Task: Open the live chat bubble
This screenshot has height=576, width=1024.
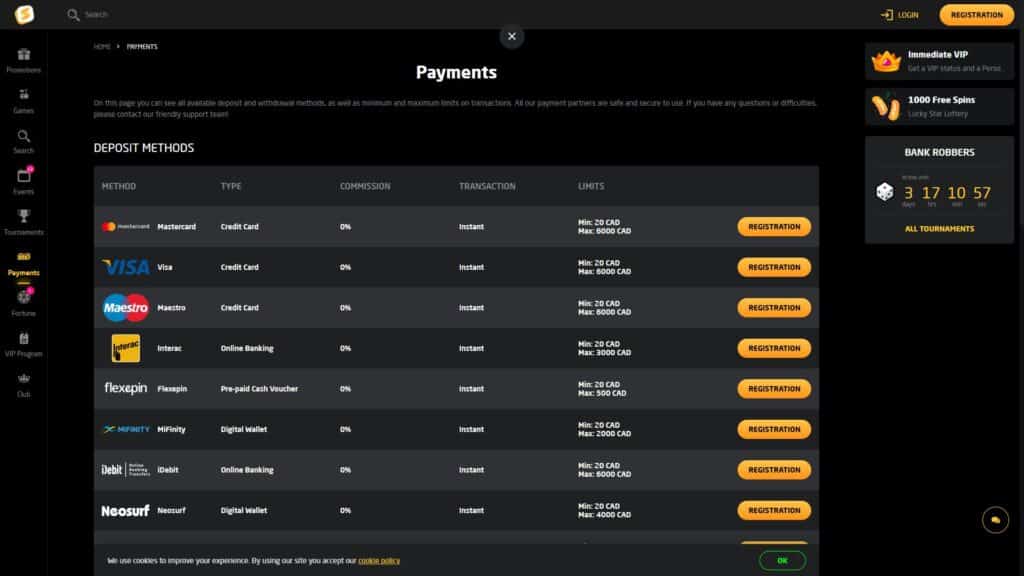Action: 995,520
